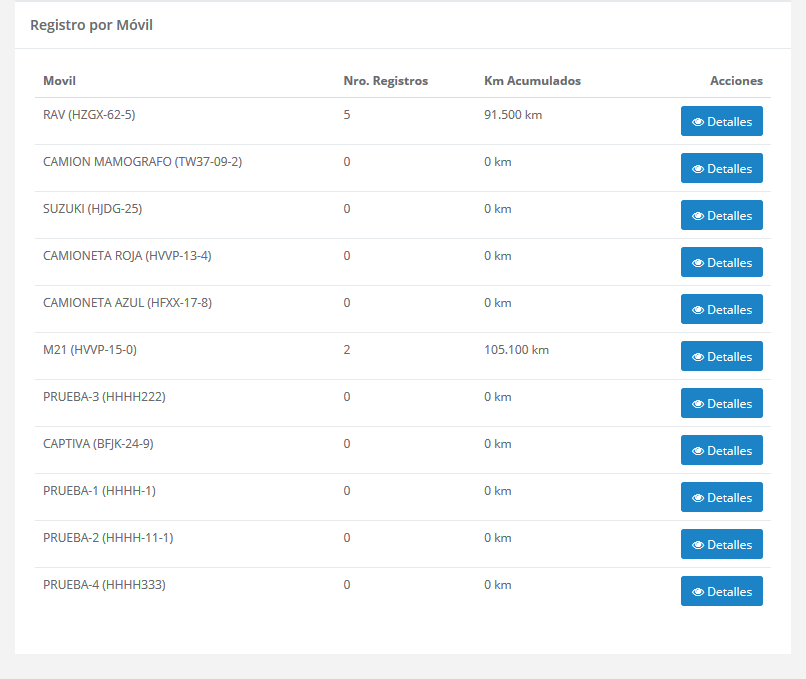Click the Nro. Registros column header
This screenshot has width=806, height=679.
pyautogui.click(x=385, y=81)
